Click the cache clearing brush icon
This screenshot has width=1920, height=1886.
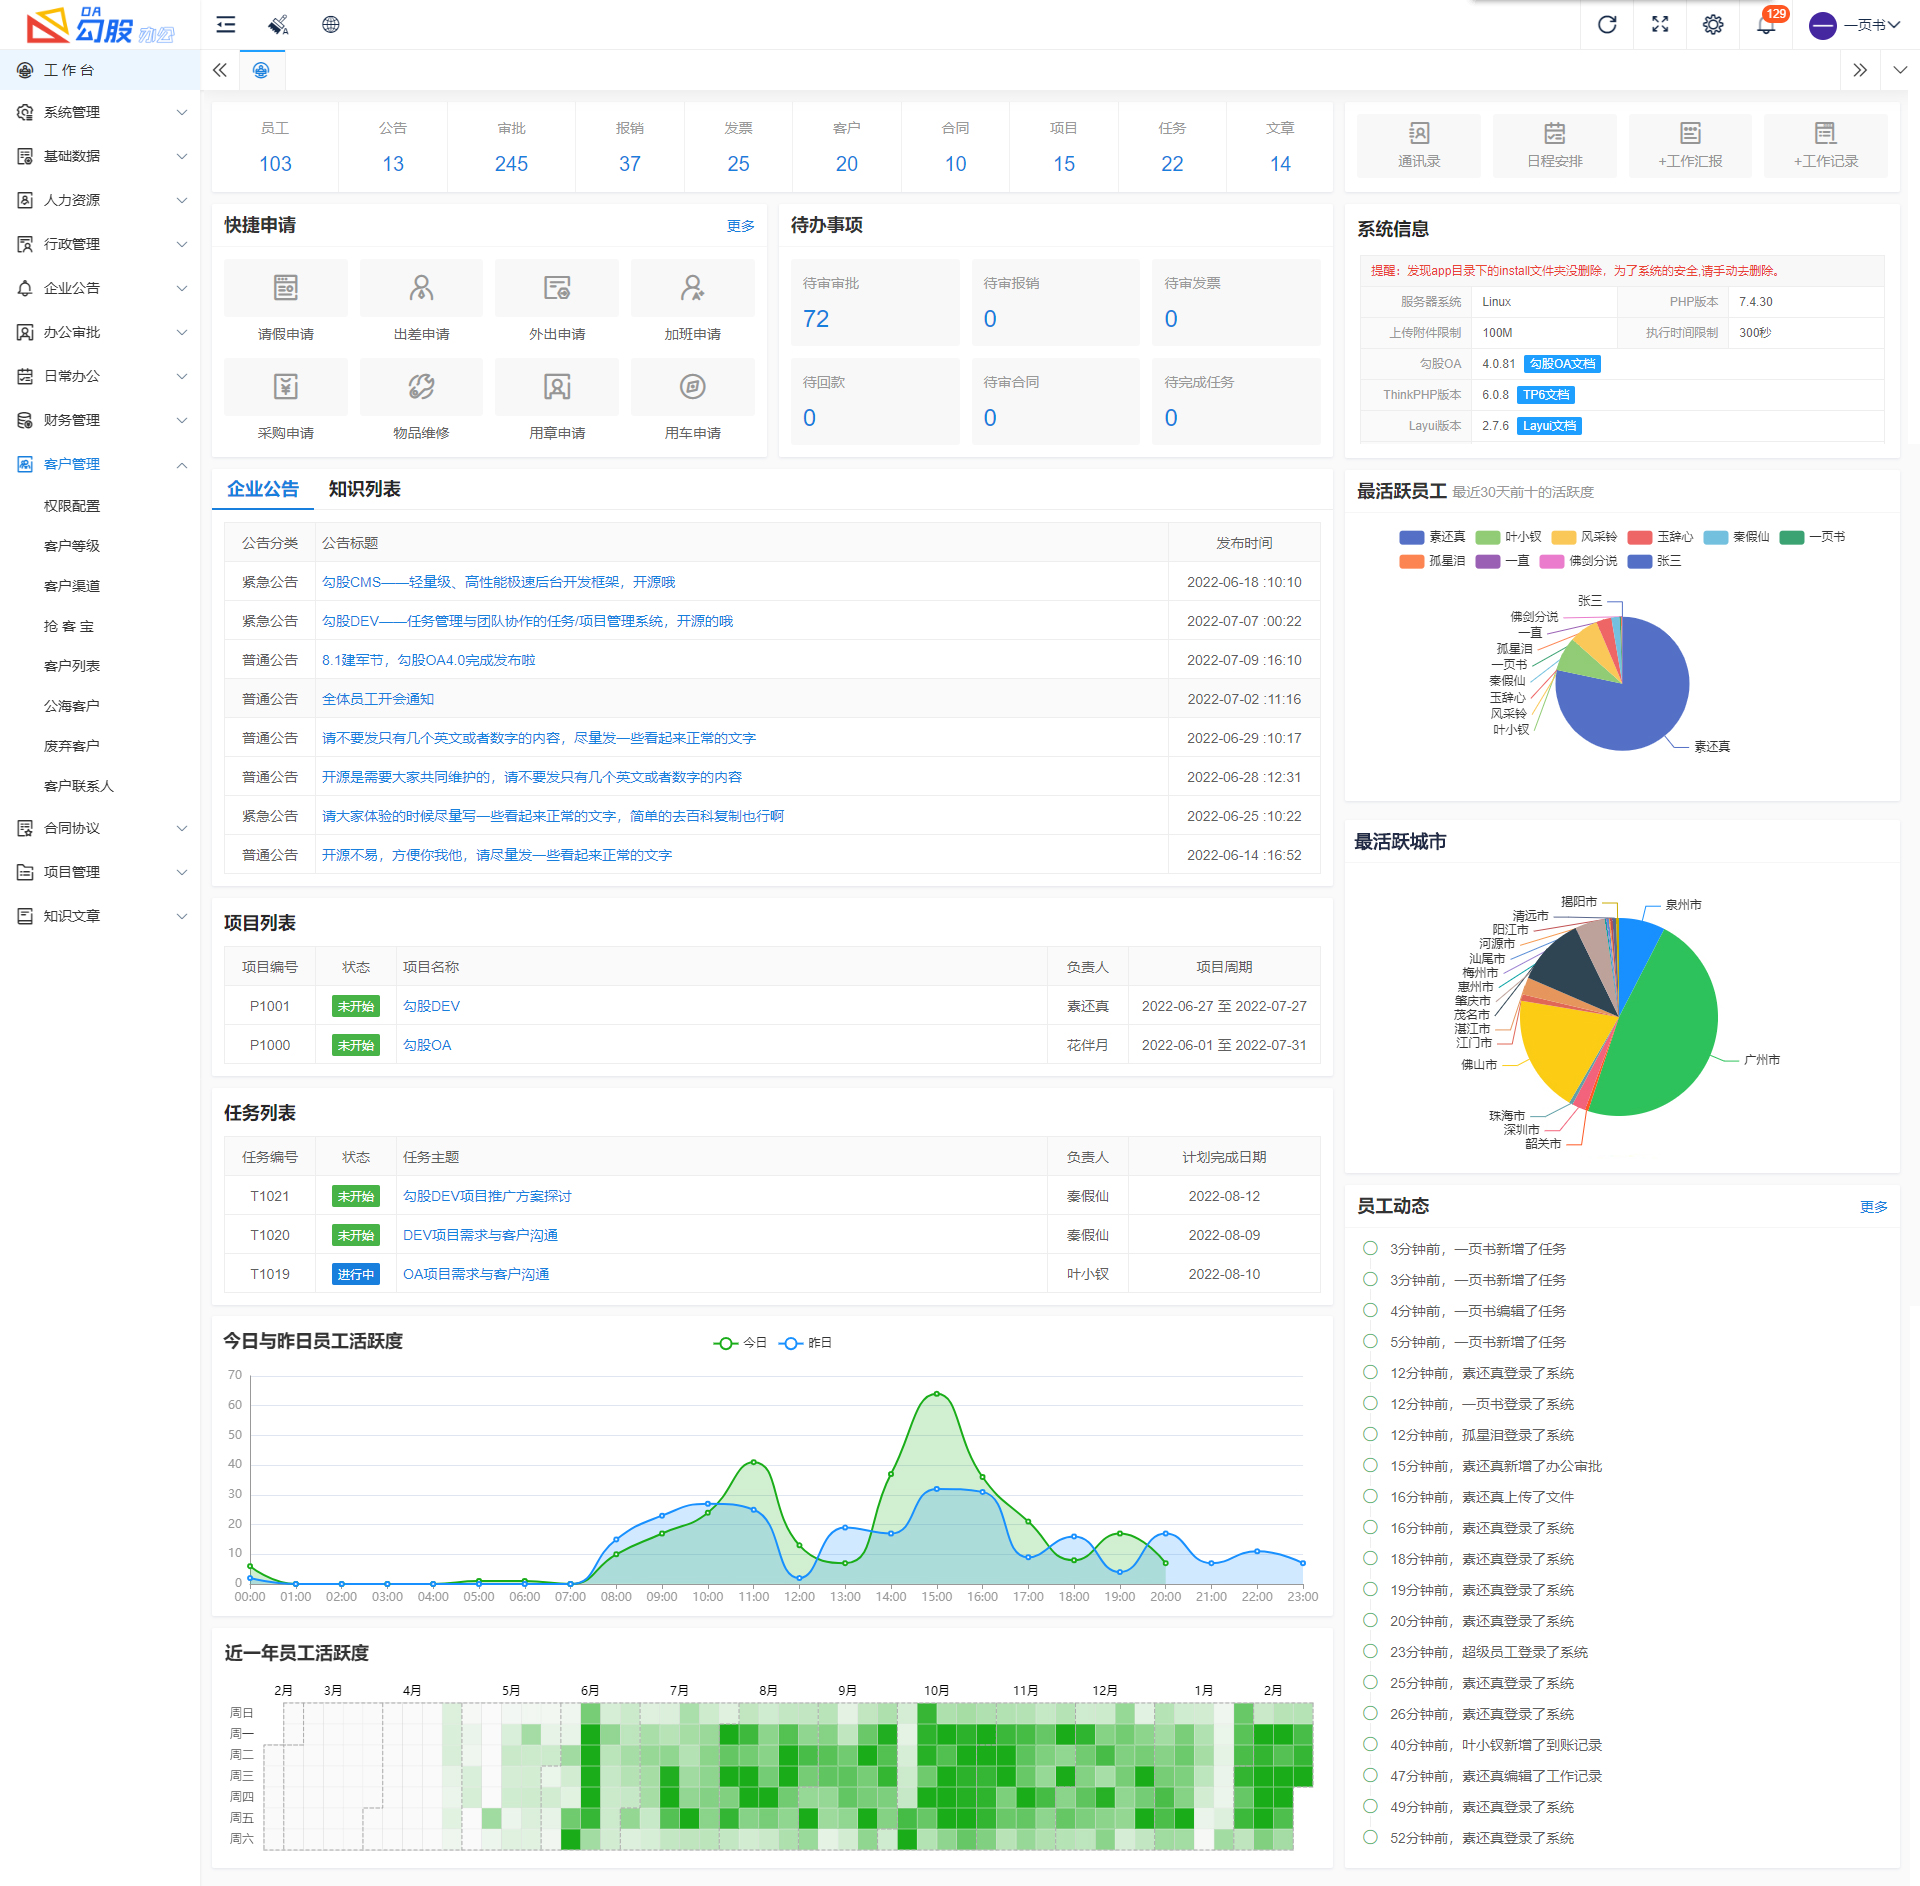(278, 25)
